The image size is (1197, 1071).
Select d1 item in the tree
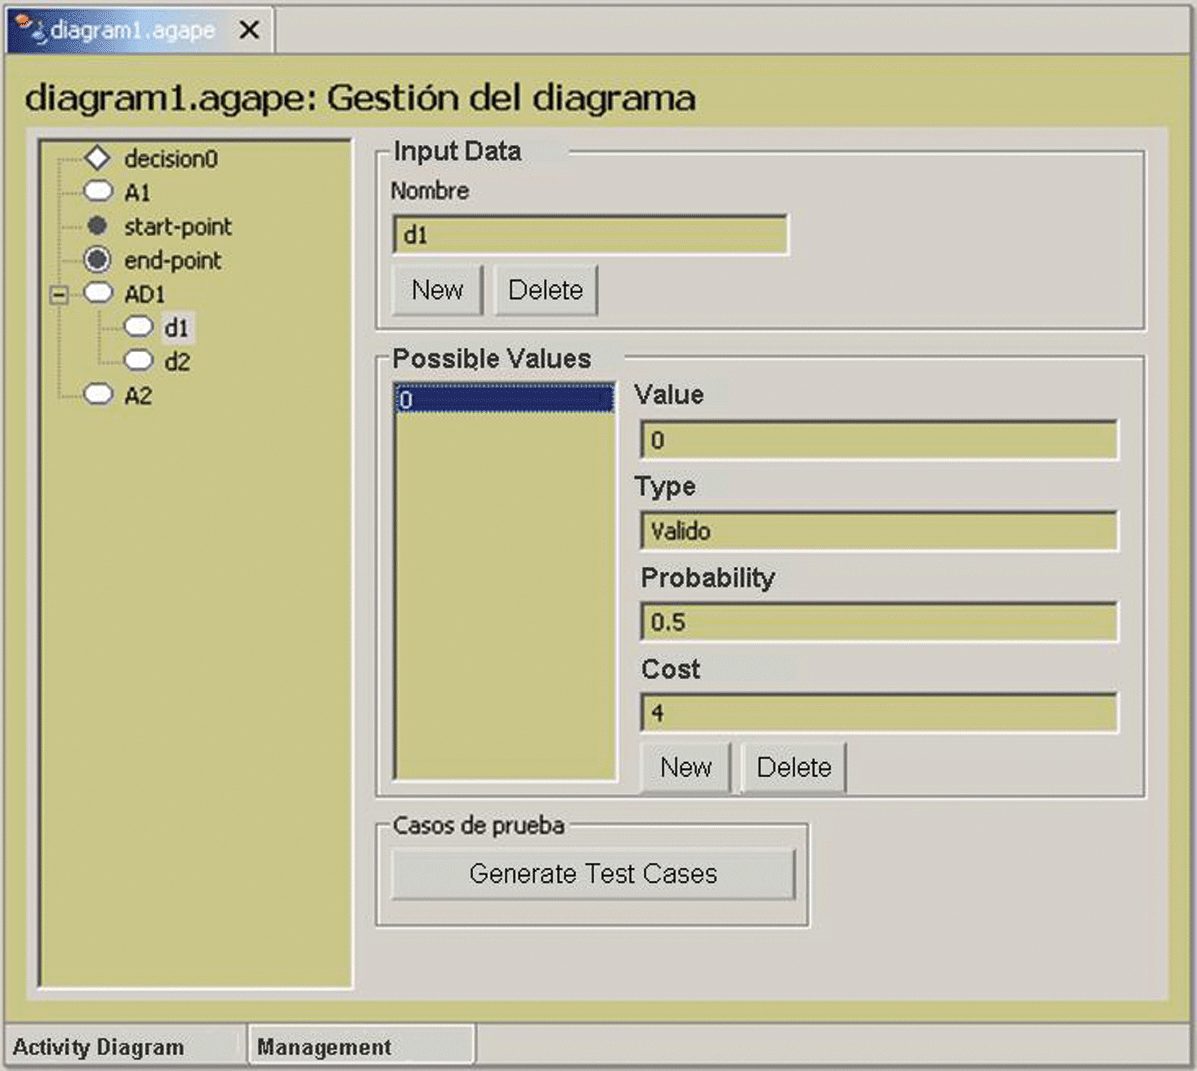[x=176, y=328]
